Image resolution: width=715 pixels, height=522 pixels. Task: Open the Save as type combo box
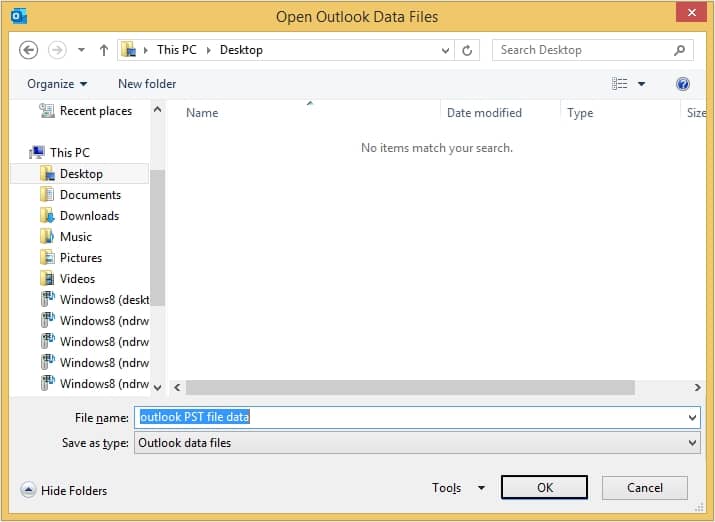[417, 443]
